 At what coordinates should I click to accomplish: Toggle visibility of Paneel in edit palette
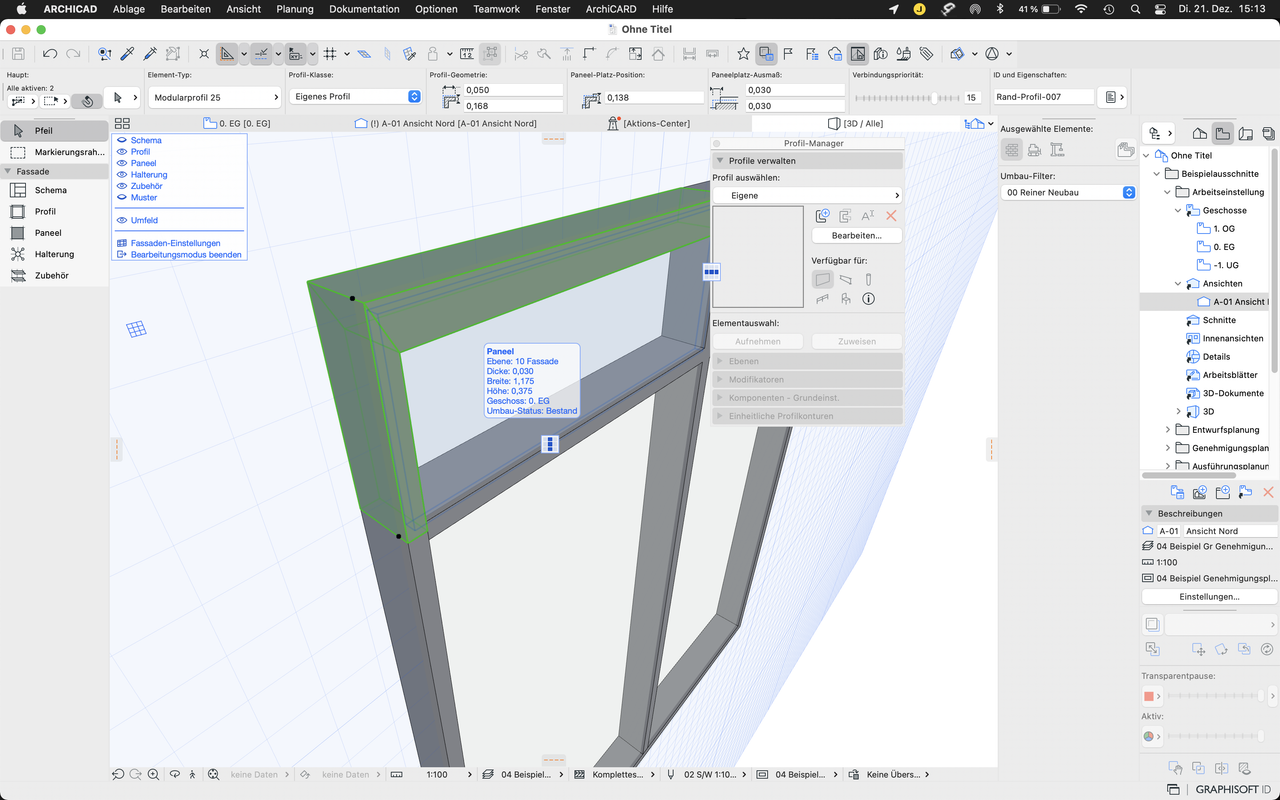click(x=122, y=163)
